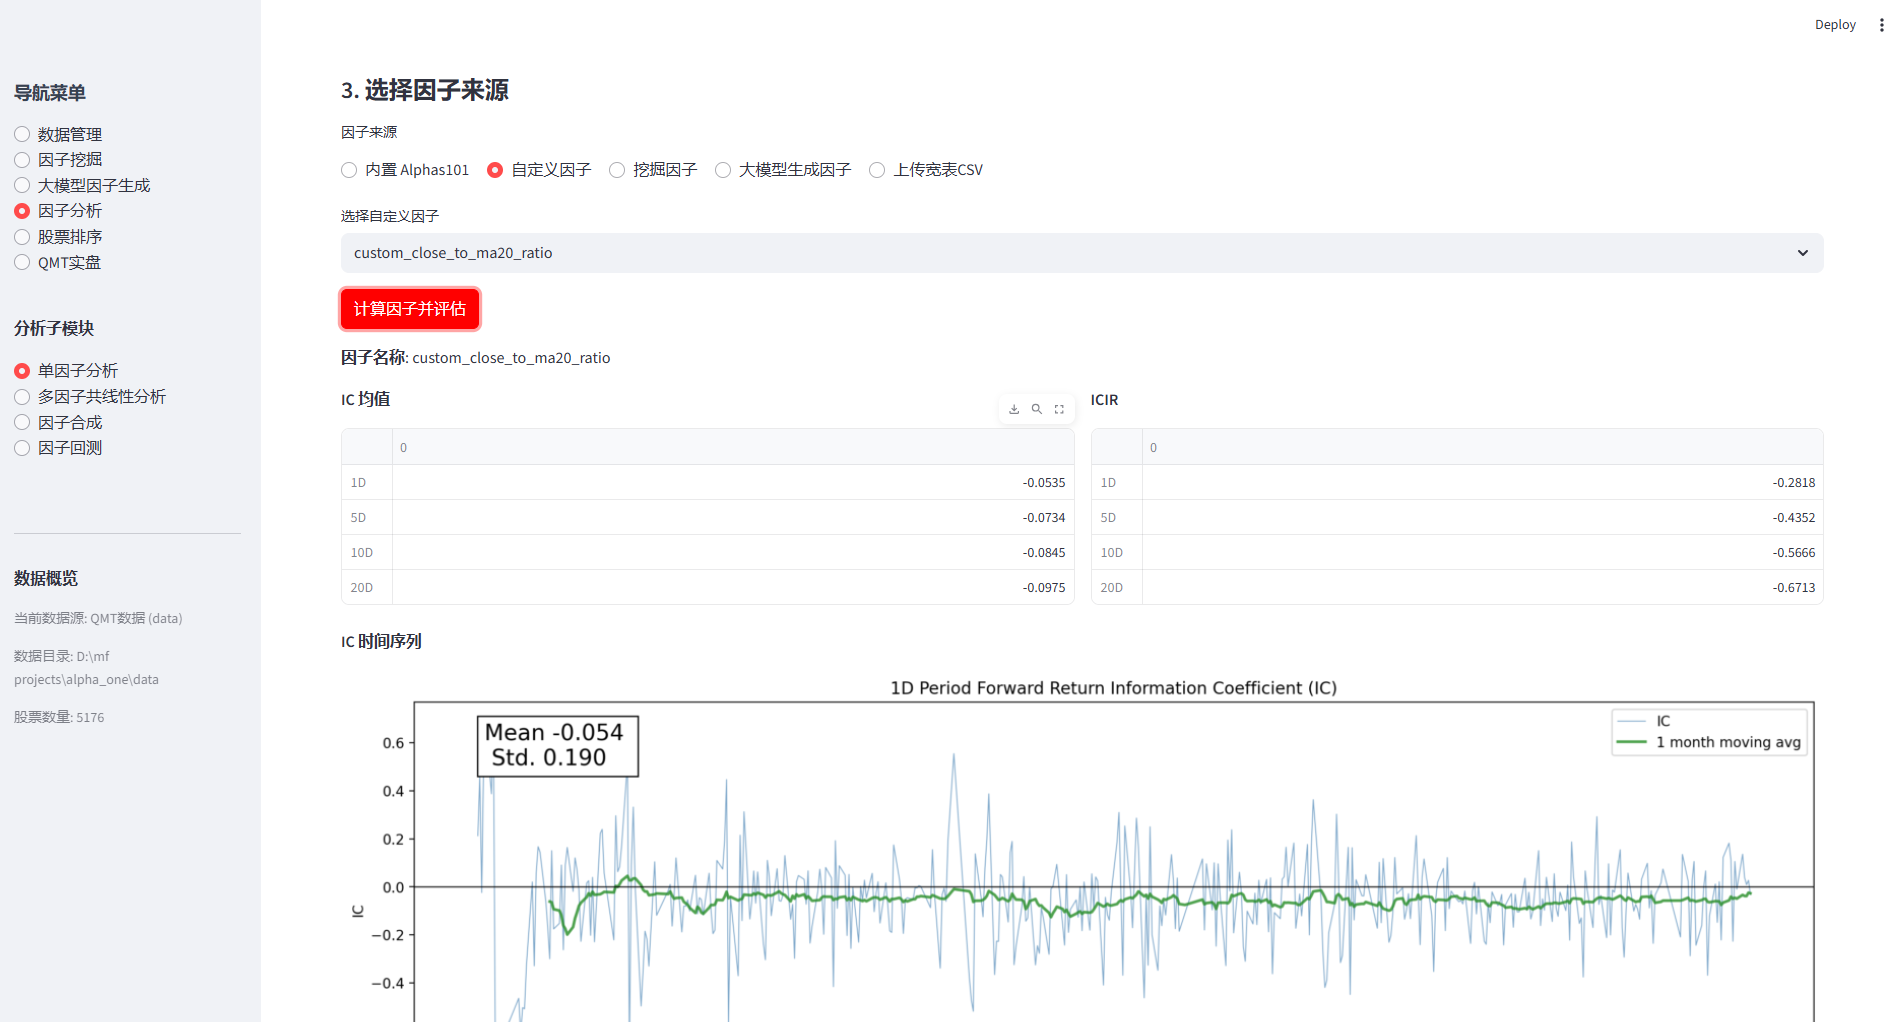Click the 20D value cell in ICIR table
The height and width of the screenshot is (1022, 1893).
[x=1481, y=588]
